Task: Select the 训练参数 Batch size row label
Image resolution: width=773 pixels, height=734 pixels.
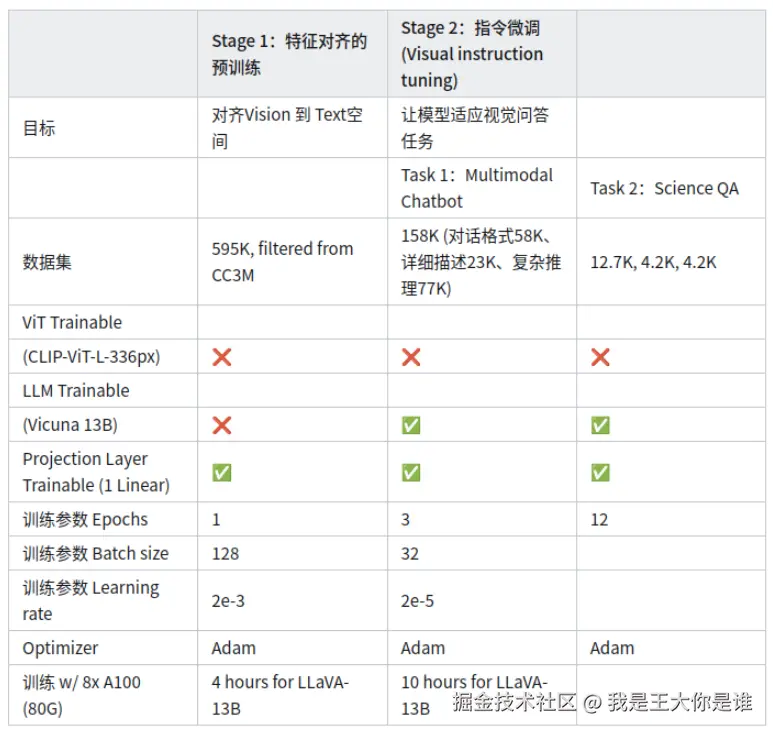Action: point(96,554)
